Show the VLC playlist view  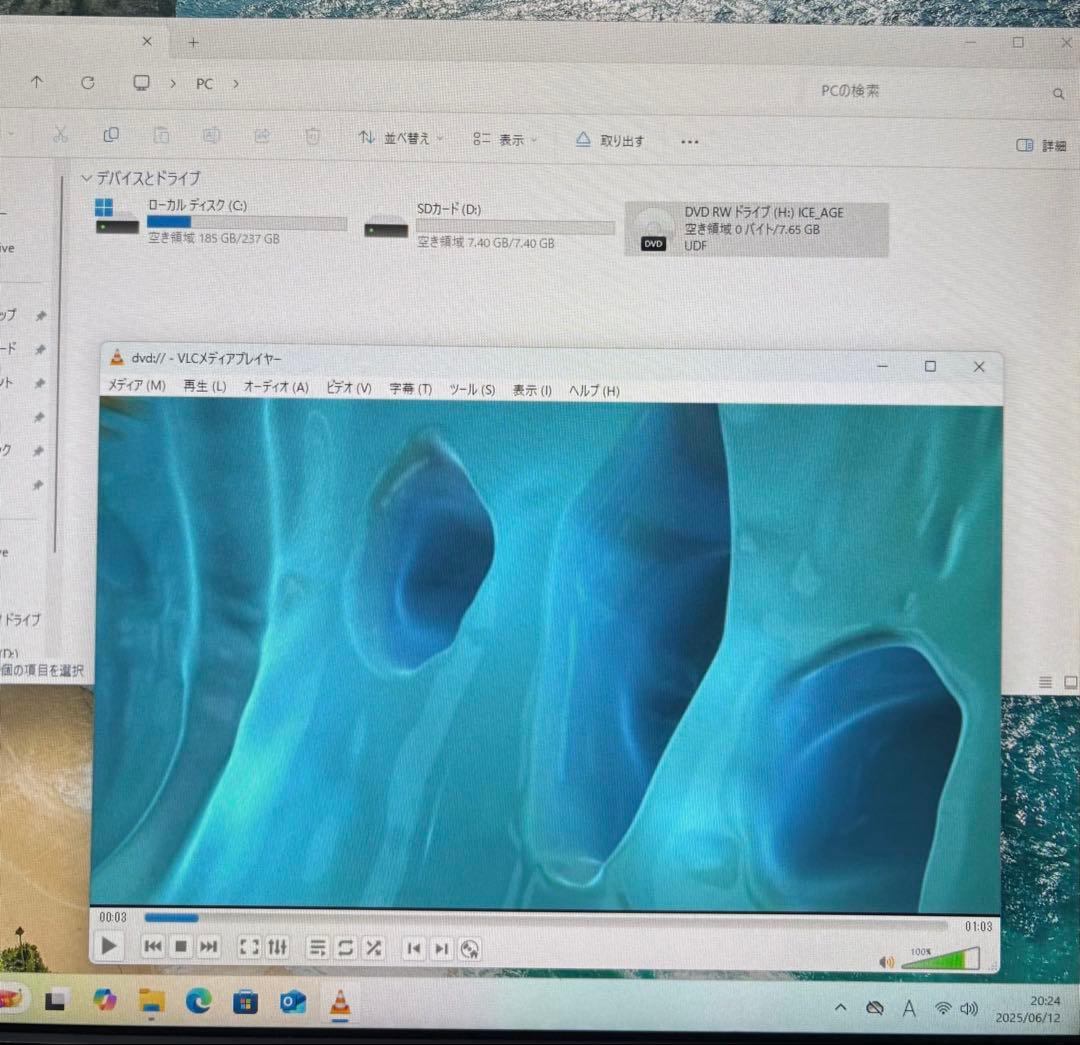[x=317, y=947]
